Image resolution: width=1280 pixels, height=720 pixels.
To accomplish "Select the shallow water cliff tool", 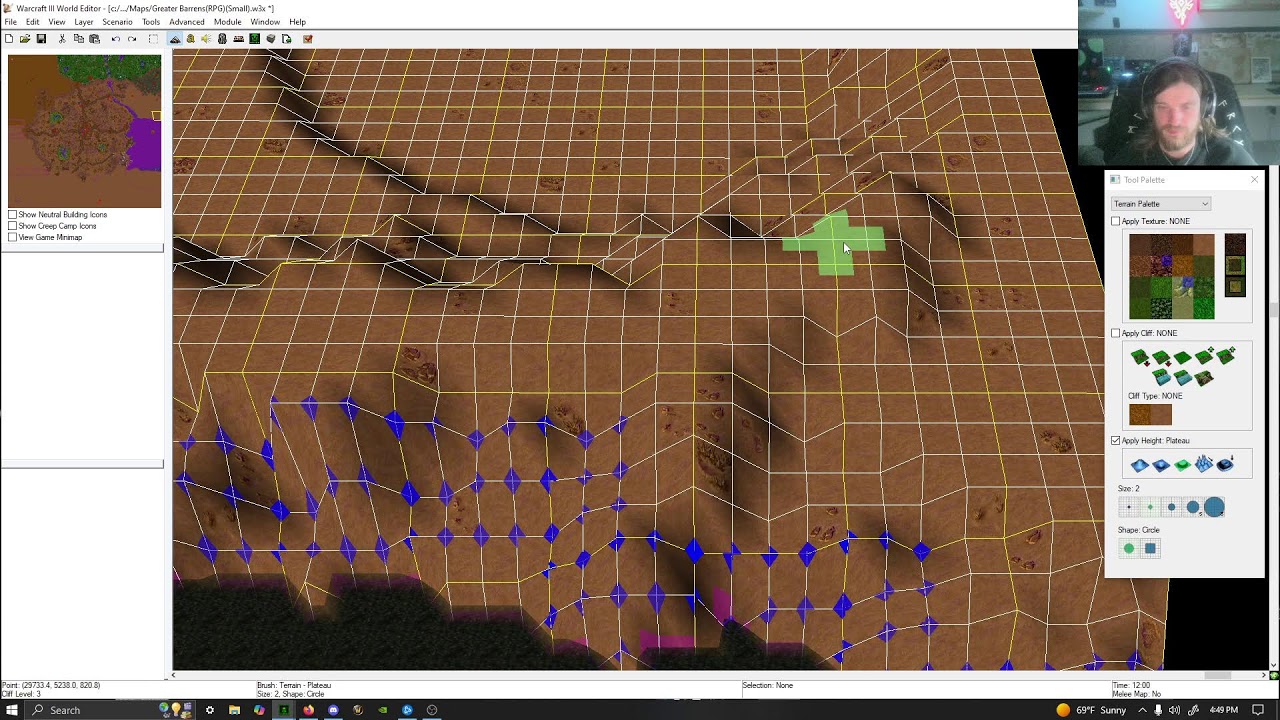I will tap(1181, 377).
